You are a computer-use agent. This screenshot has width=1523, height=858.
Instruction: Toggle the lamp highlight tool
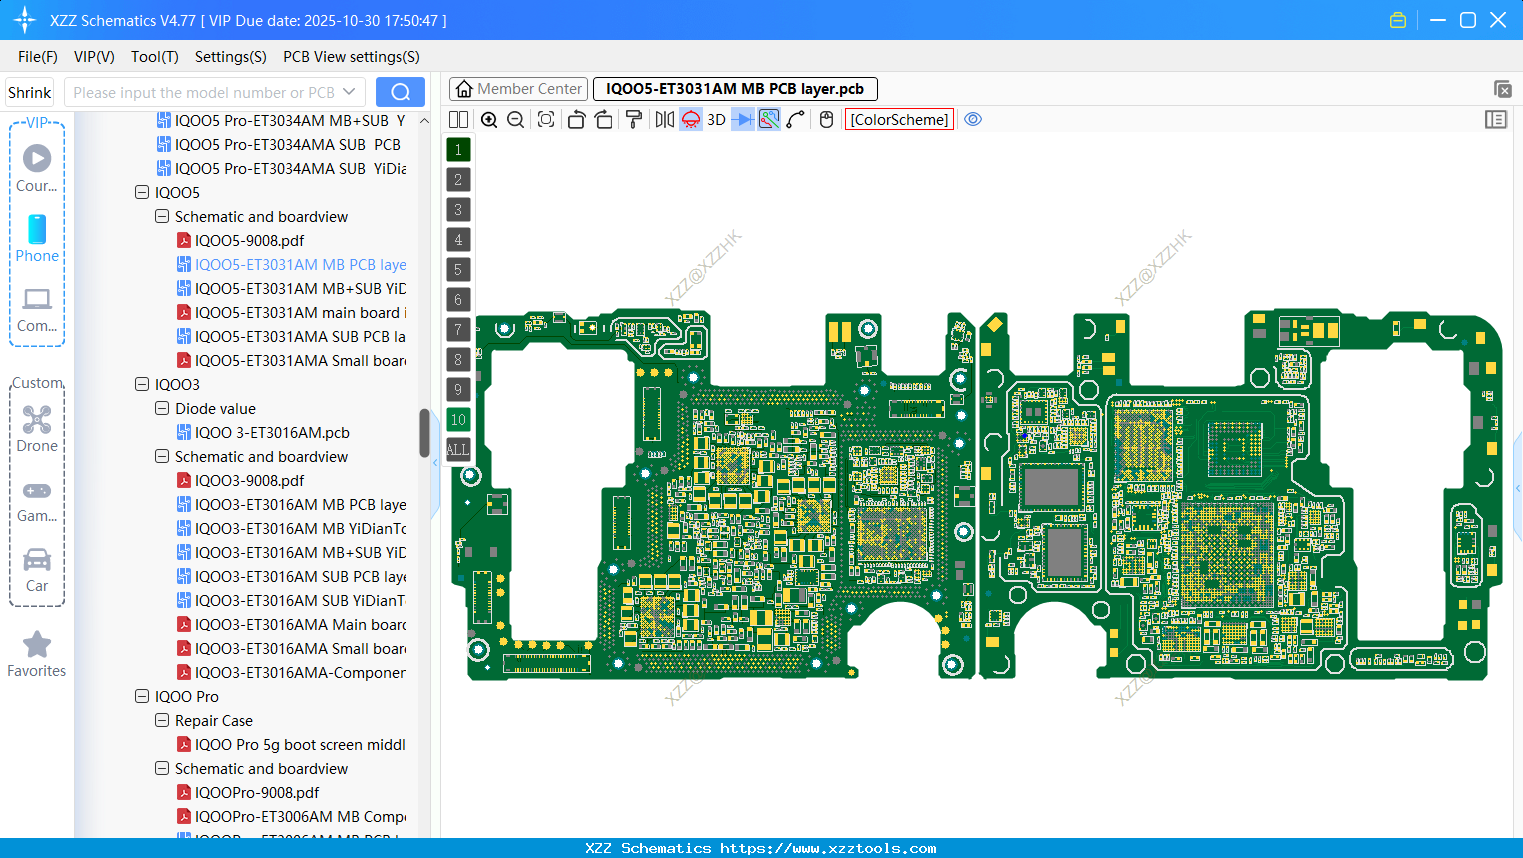pyautogui.click(x=690, y=119)
